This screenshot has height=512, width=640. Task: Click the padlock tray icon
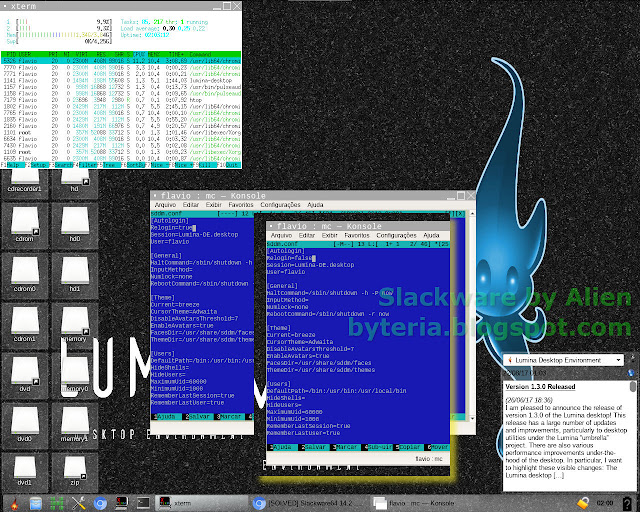point(583,503)
